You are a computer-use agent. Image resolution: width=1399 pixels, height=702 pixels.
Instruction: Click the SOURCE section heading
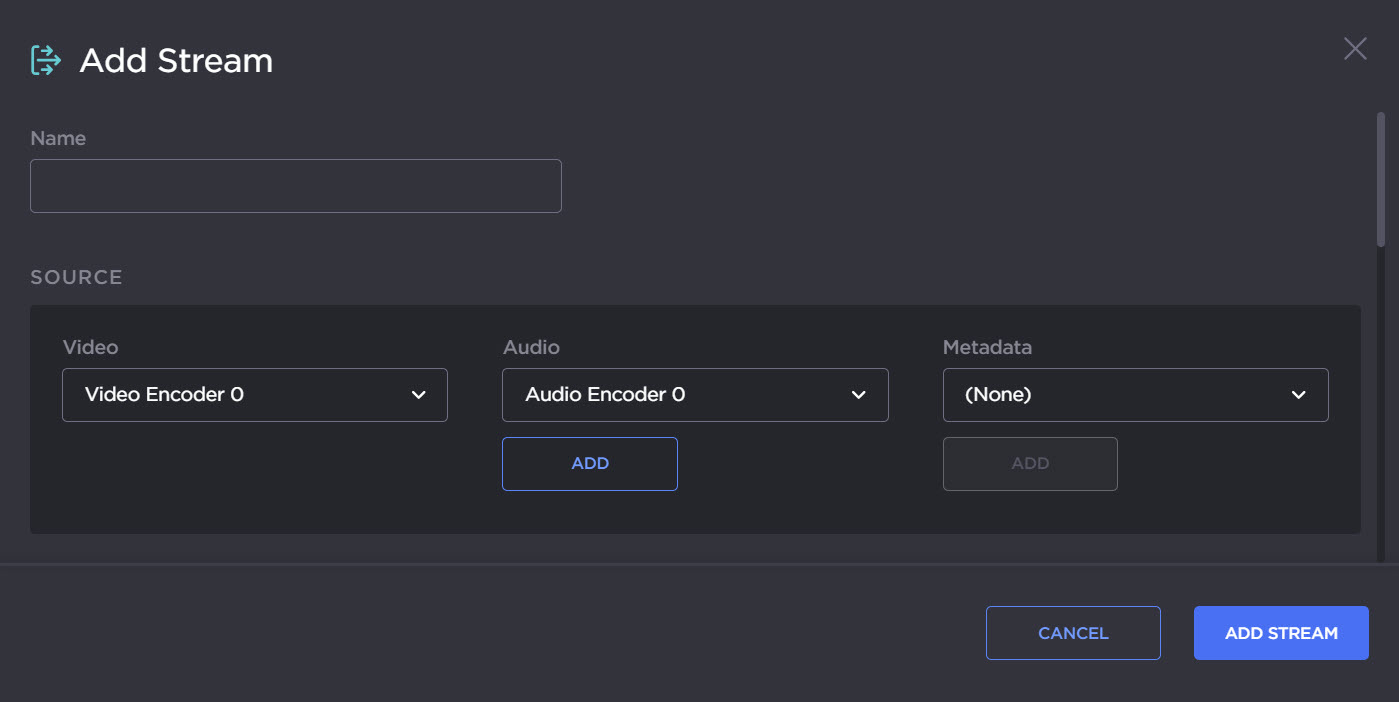pos(76,277)
